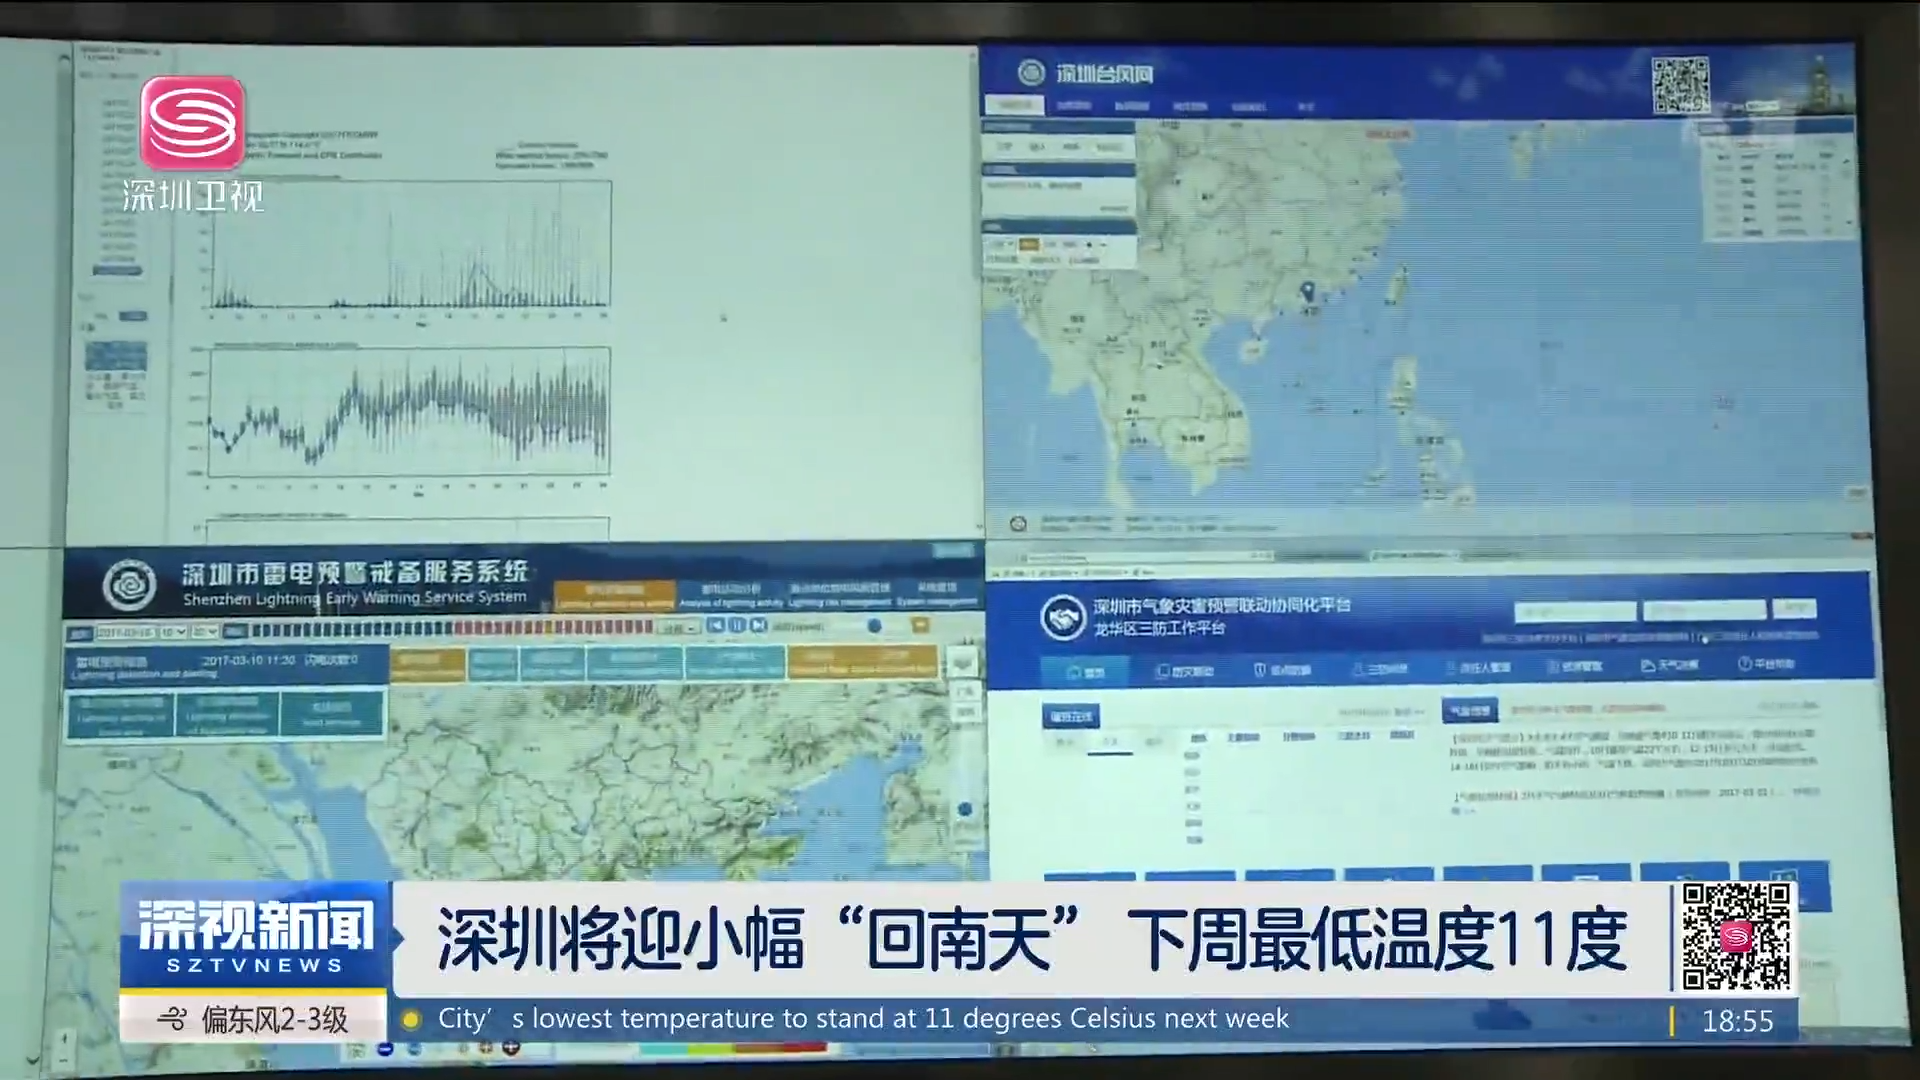Open the Home tab on disaster warning platform

point(1086,671)
